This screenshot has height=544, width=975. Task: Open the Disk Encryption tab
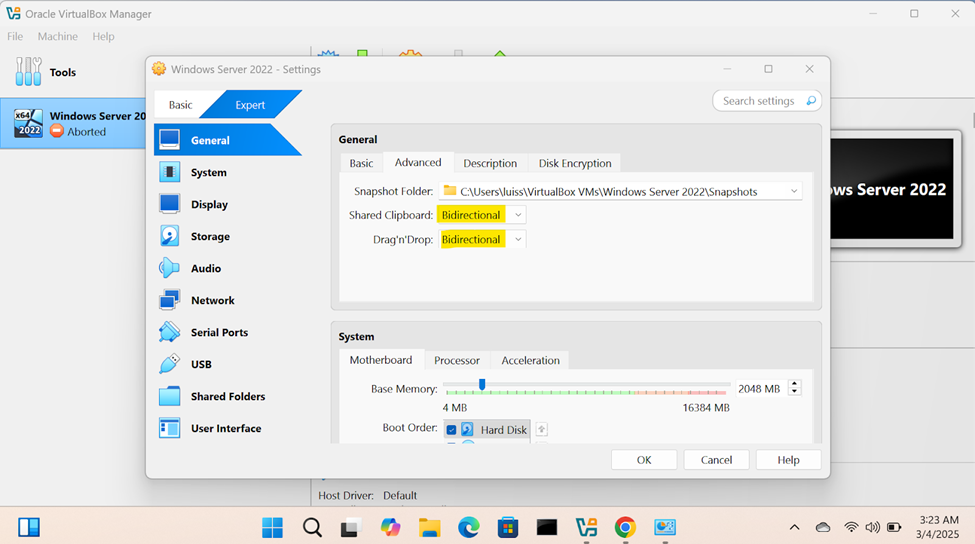(575, 163)
